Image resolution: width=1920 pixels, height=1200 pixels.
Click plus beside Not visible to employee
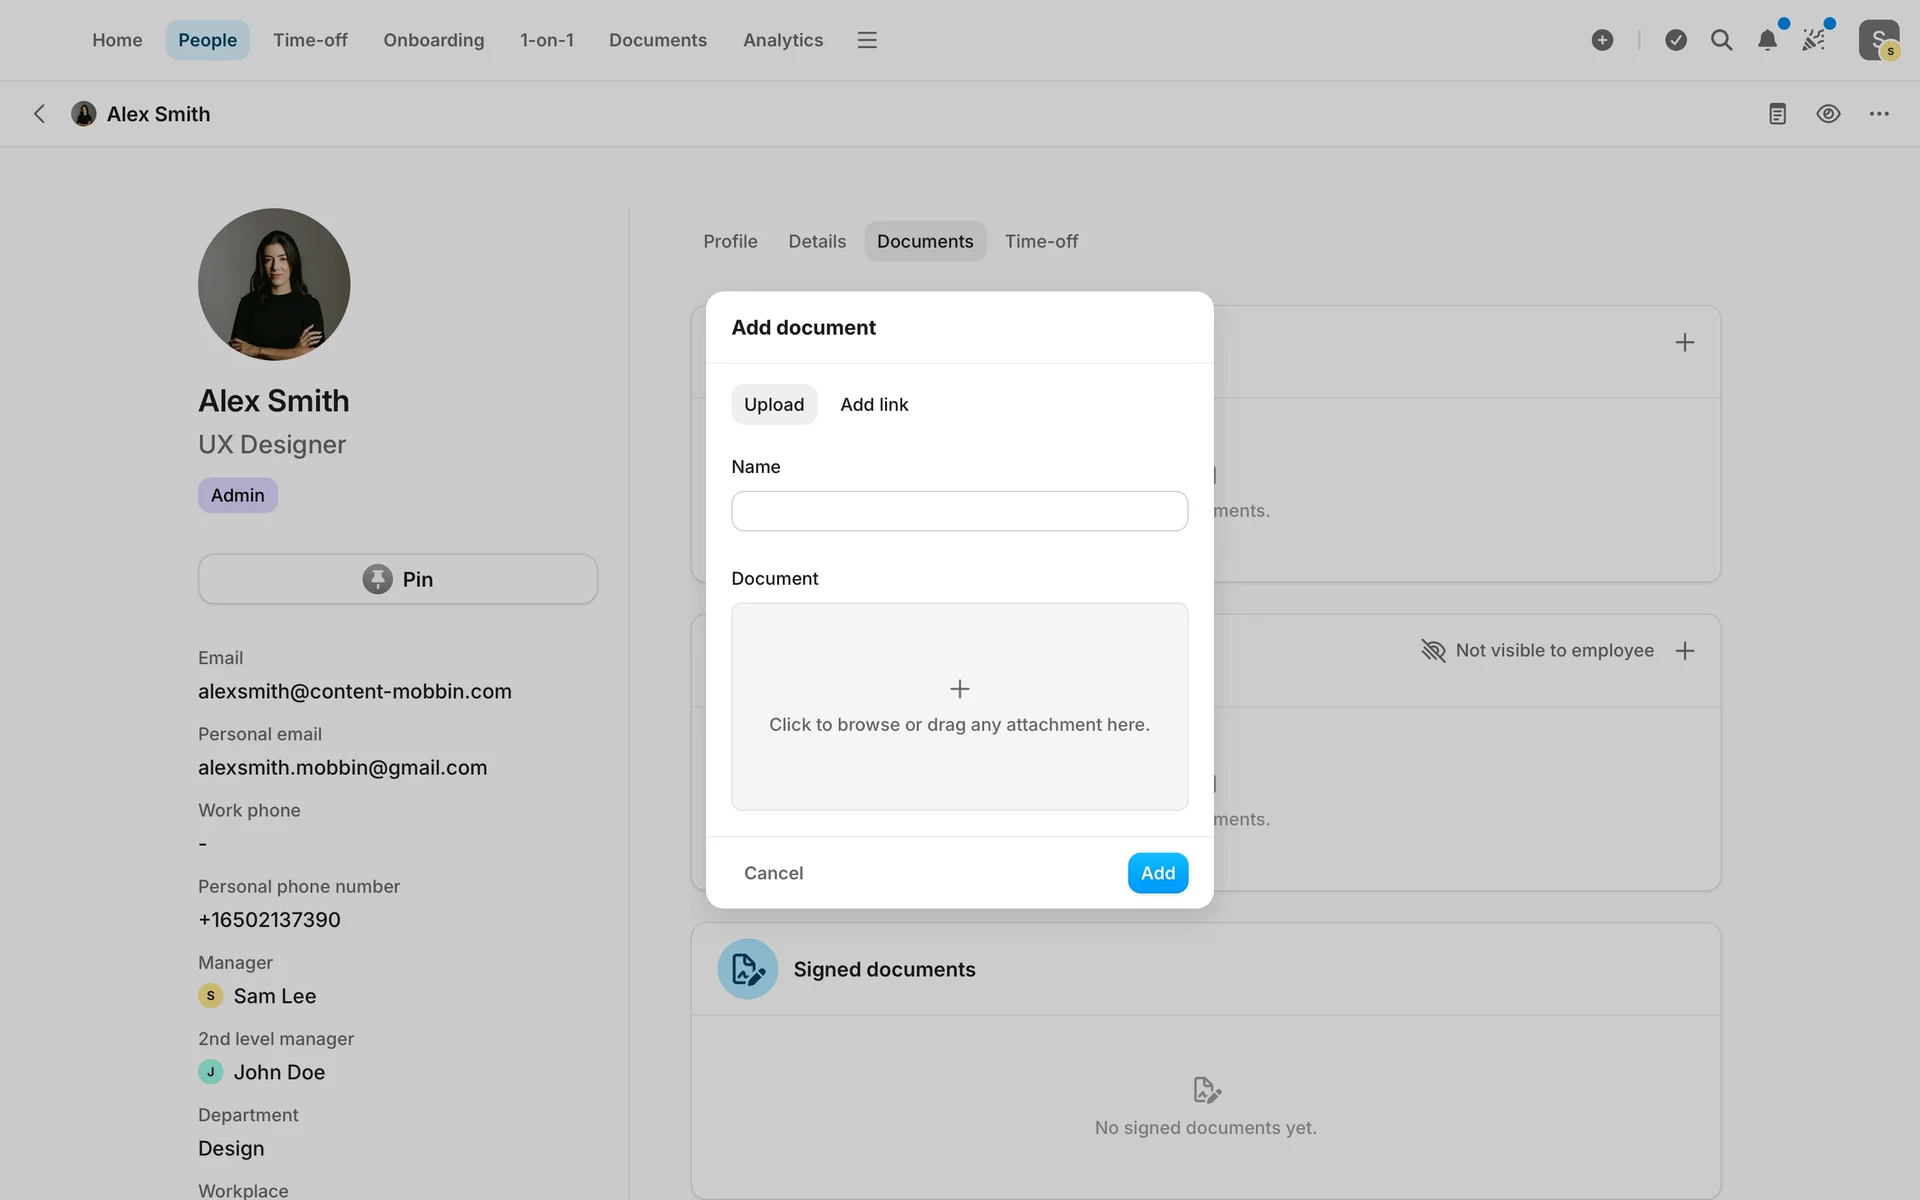pos(1685,651)
